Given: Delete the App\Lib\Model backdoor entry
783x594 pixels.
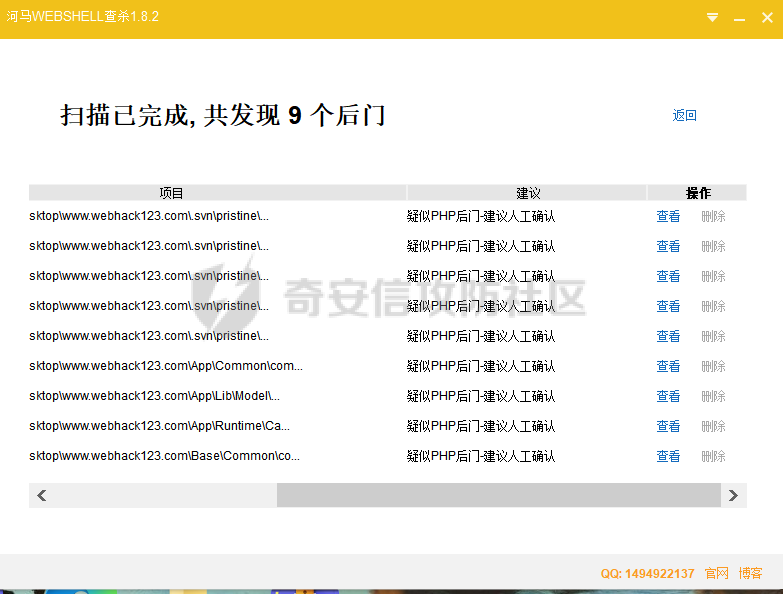Looking at the screenshot, I should (713, 396).
